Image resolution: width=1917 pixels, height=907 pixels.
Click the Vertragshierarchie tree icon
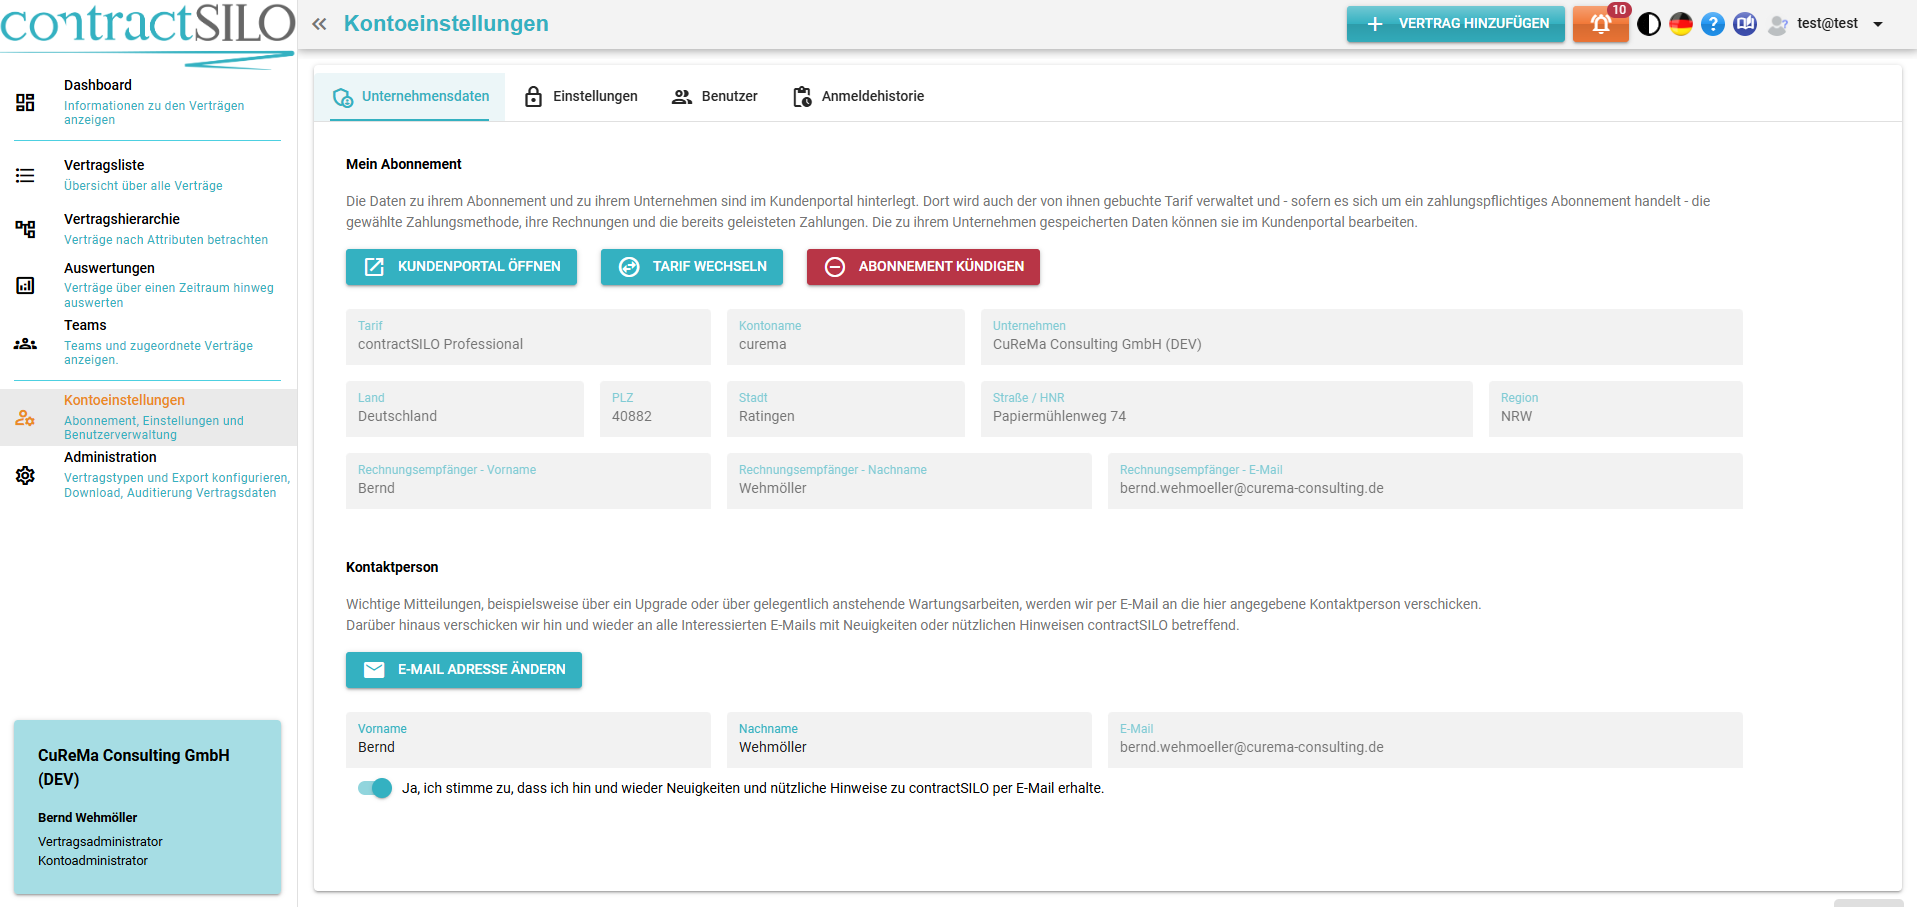point(25,229)
